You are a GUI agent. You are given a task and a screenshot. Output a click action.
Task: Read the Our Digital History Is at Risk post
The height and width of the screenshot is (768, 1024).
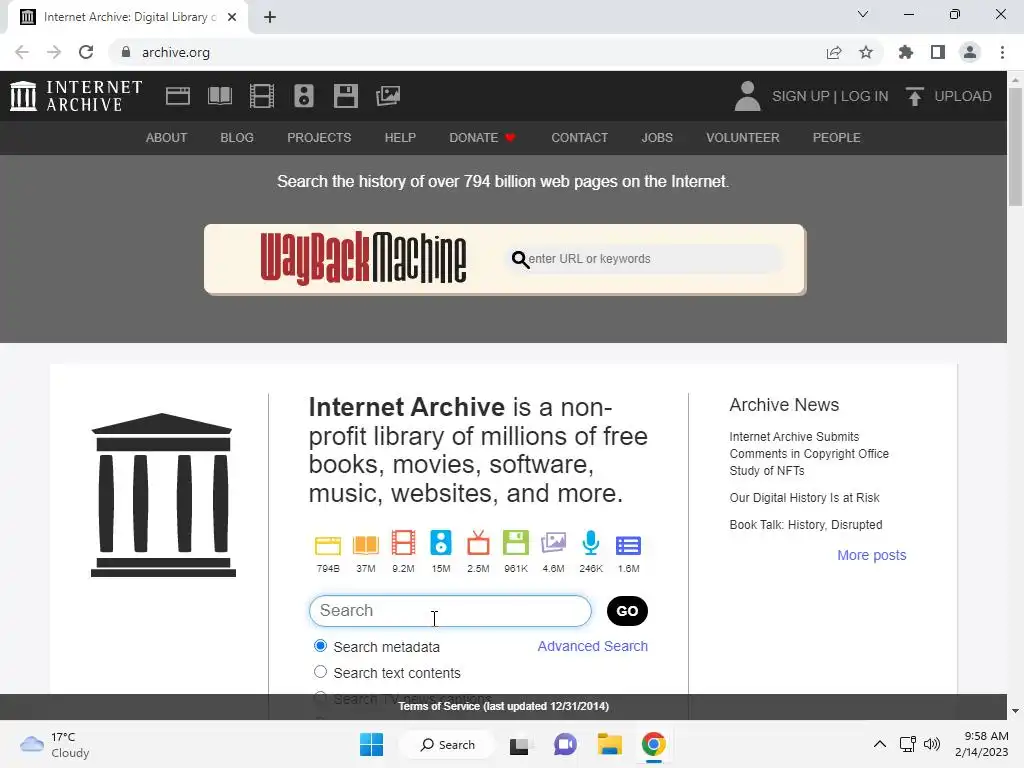coord(805,498)
